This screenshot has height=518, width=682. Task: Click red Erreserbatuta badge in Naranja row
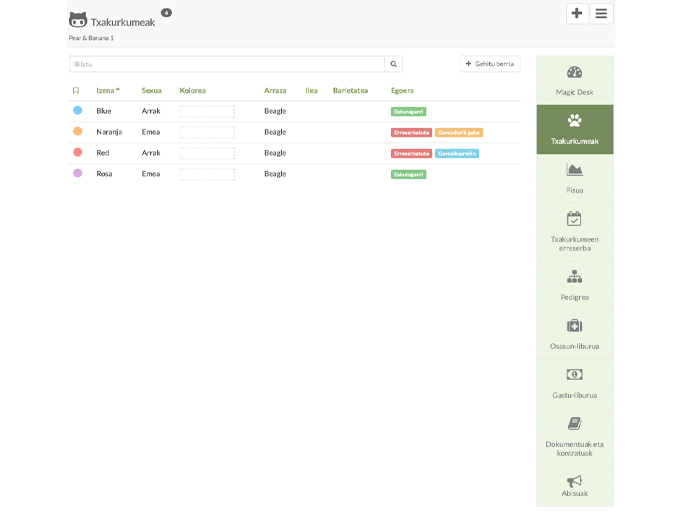coord(411,133)
